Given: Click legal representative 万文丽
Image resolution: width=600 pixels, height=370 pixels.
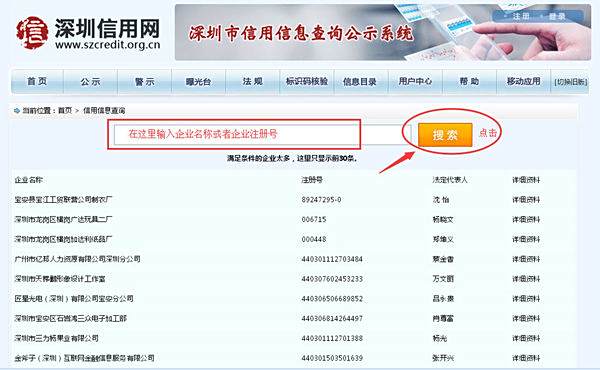Looking at the screenshot, I should point(443,279).
